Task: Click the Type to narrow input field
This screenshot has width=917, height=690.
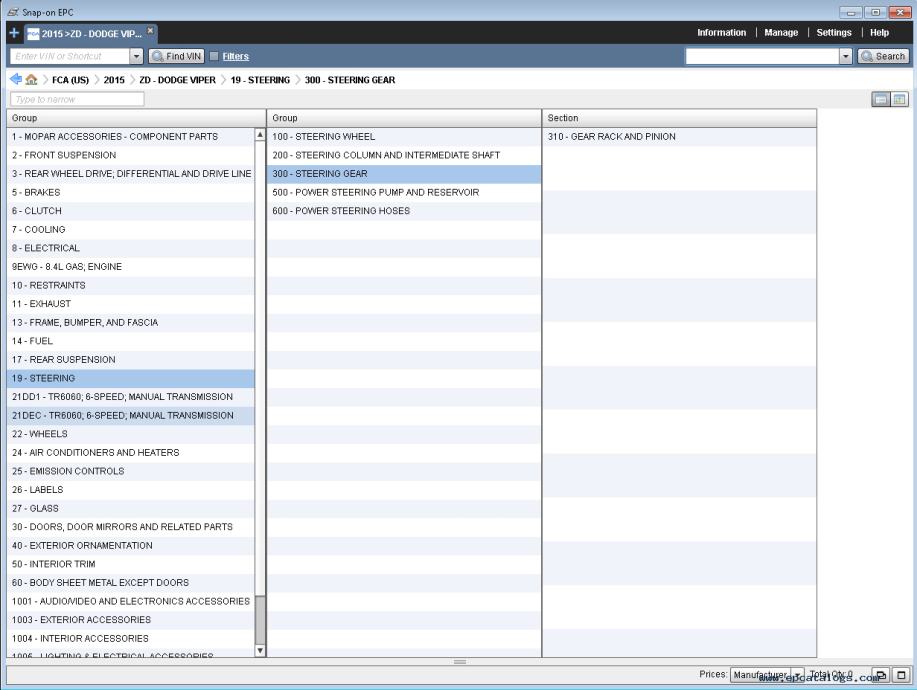Action: pos(77,99)
